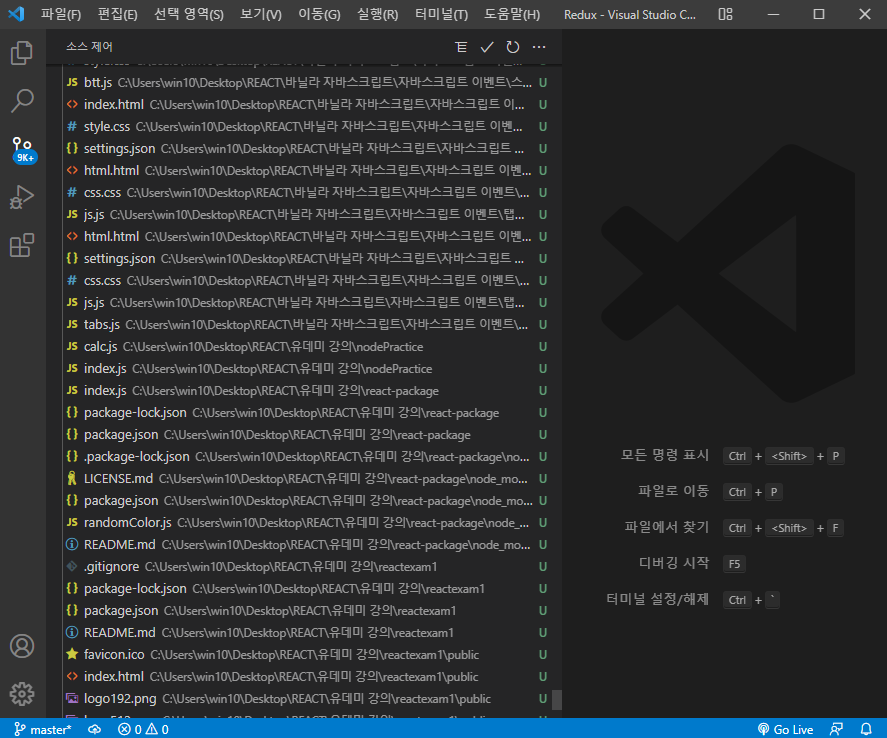Viewport: 887px width, 738px height.
Task: Click the VS Code logo in title bar
Action: click(x=16, y=14)
